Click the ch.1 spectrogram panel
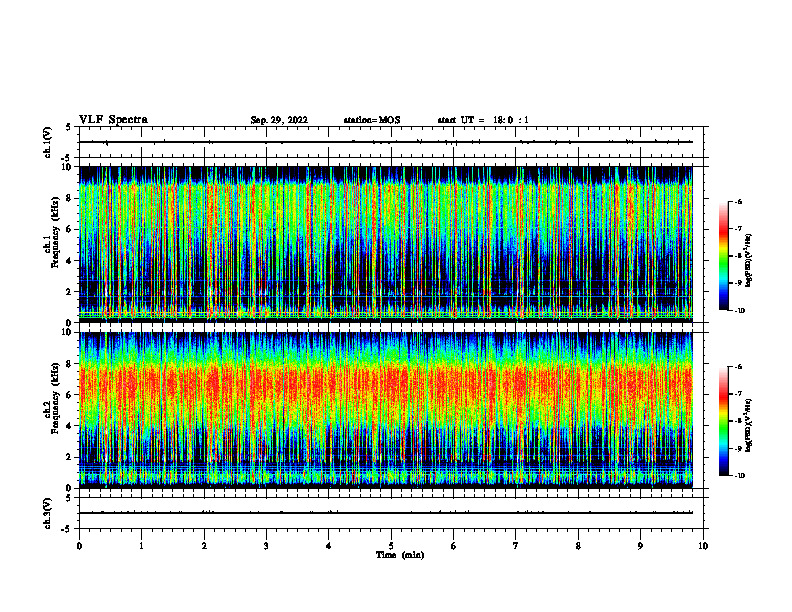This screenshot has width=792, height=612. (386, 244)
